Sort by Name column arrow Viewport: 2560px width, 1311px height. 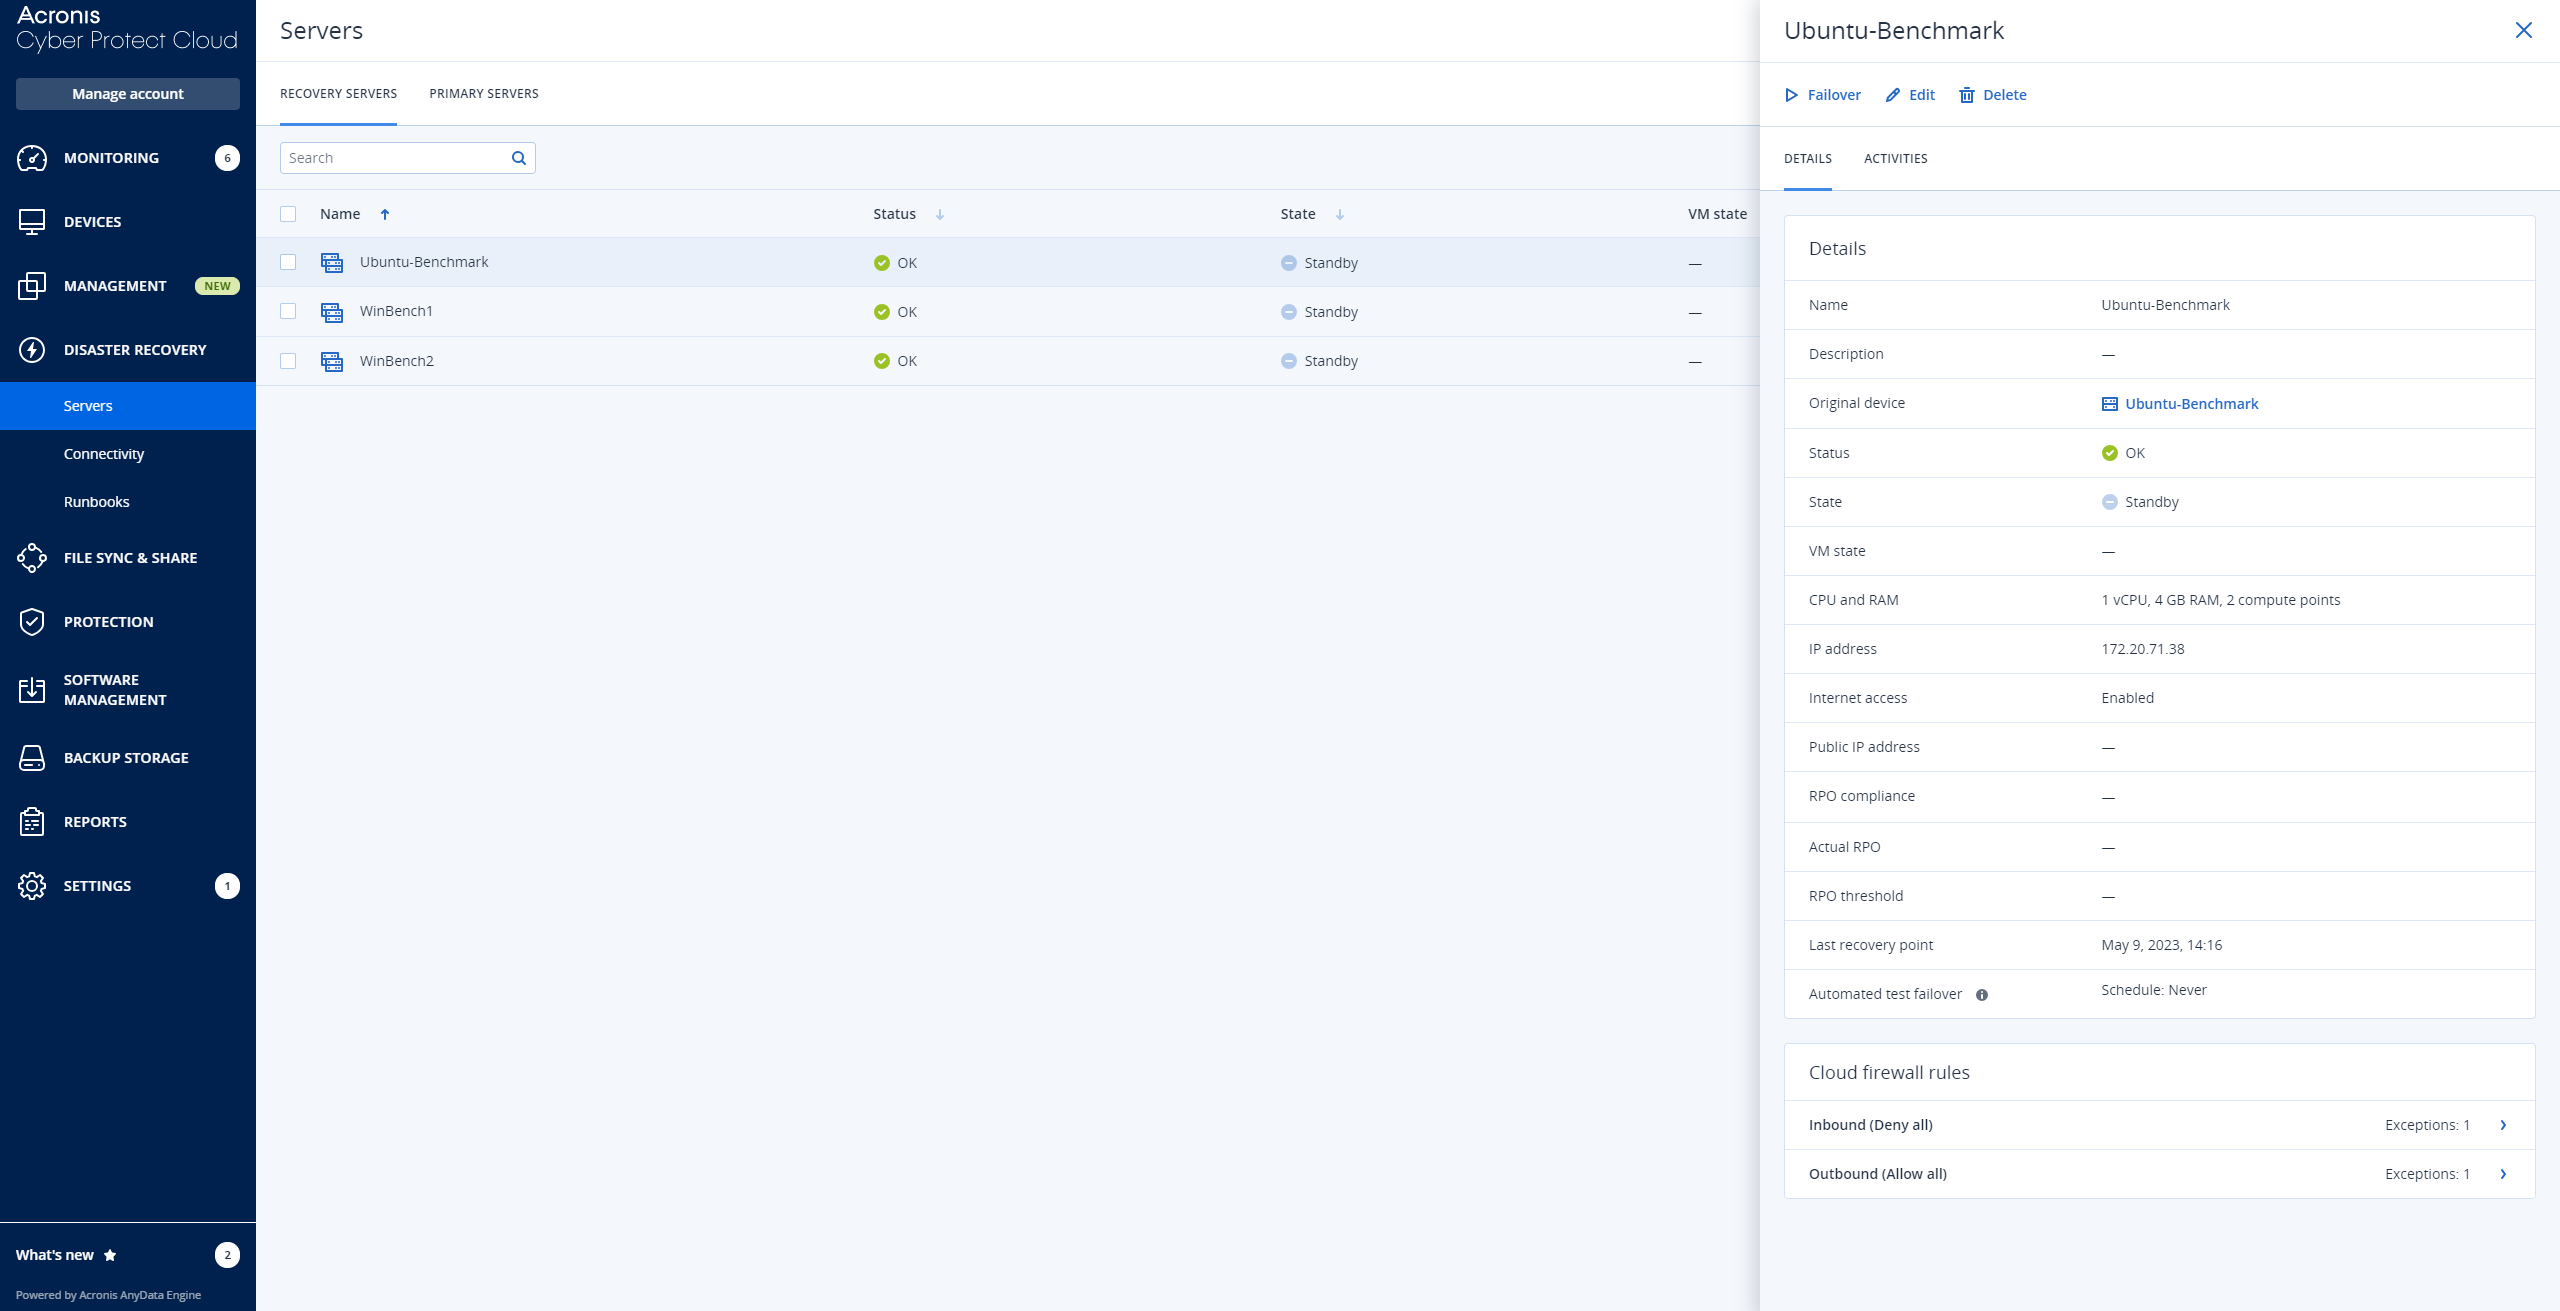point(385,215)
